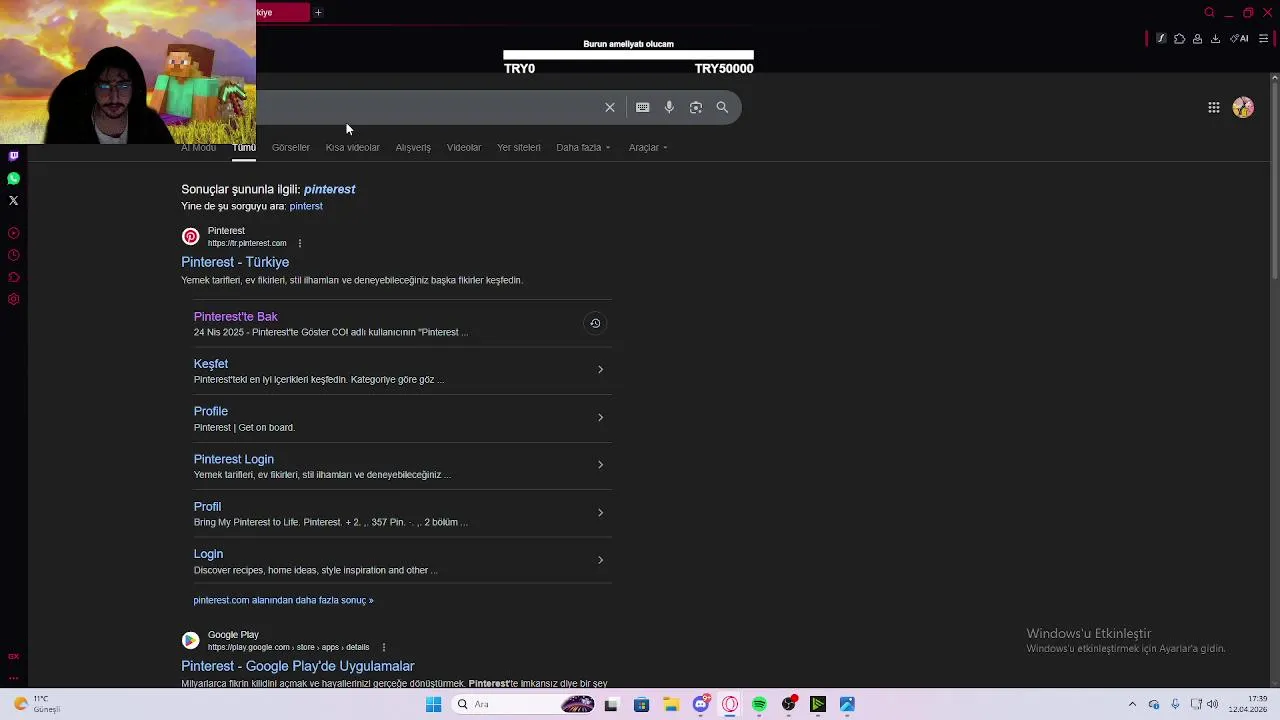Viewport: 1280px width, 720px height.
Task: Open the browser downloads icon
Action: click(x=1215, y=39)
